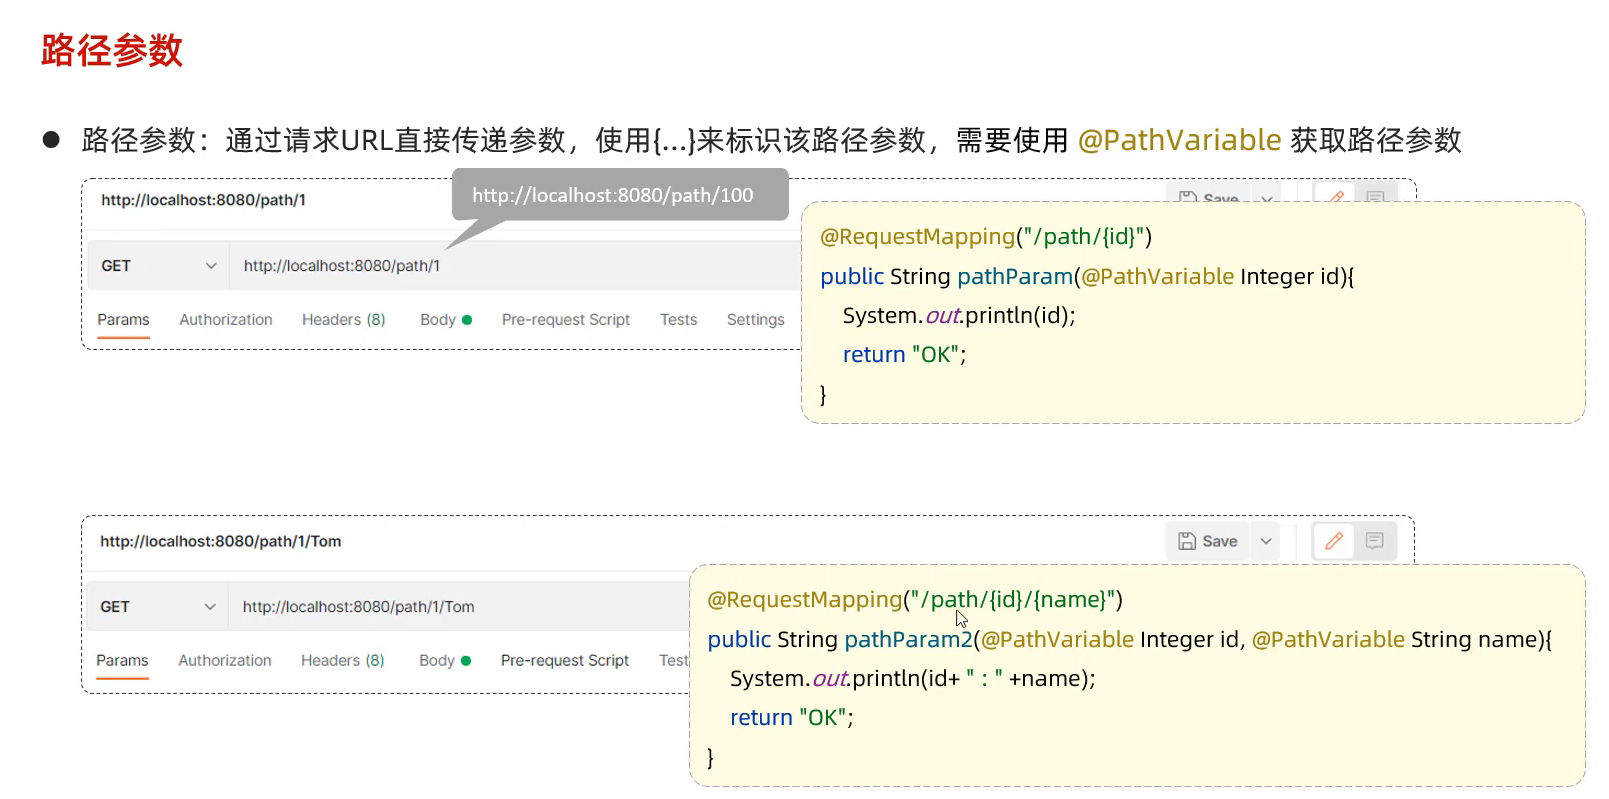Click the pencil edit icon in path/1/Tom request
The height and width of the screenshot is (799, 1609).
point(1333,541)
